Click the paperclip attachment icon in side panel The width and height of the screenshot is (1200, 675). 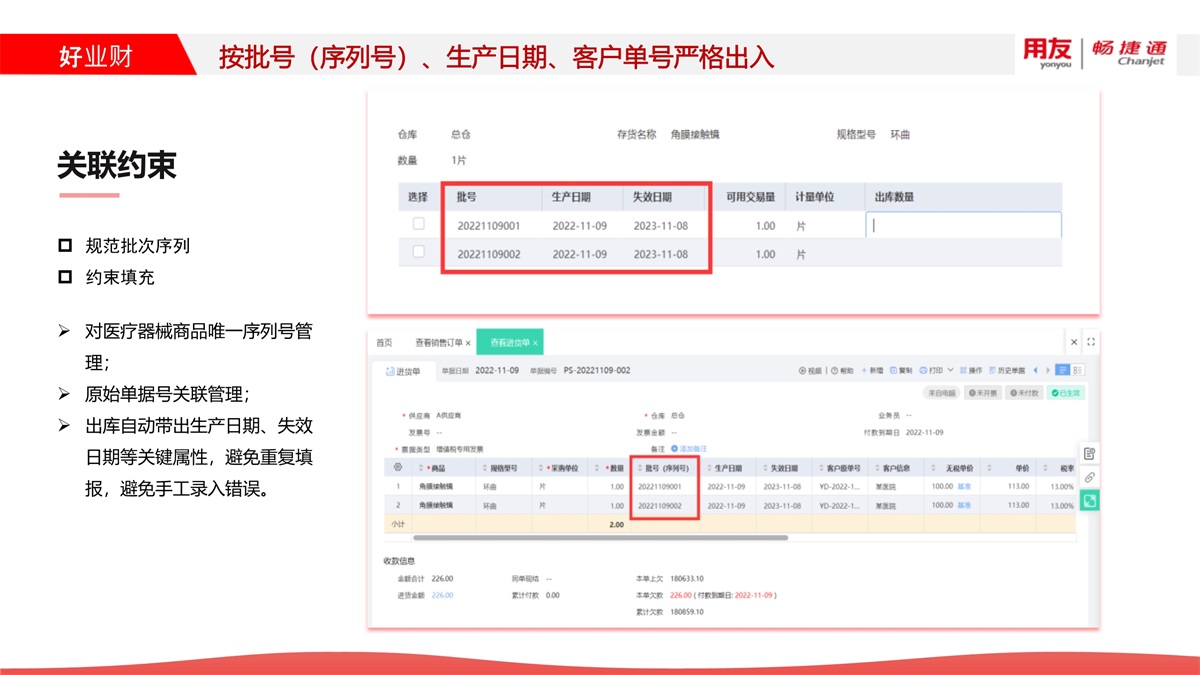1090,477
